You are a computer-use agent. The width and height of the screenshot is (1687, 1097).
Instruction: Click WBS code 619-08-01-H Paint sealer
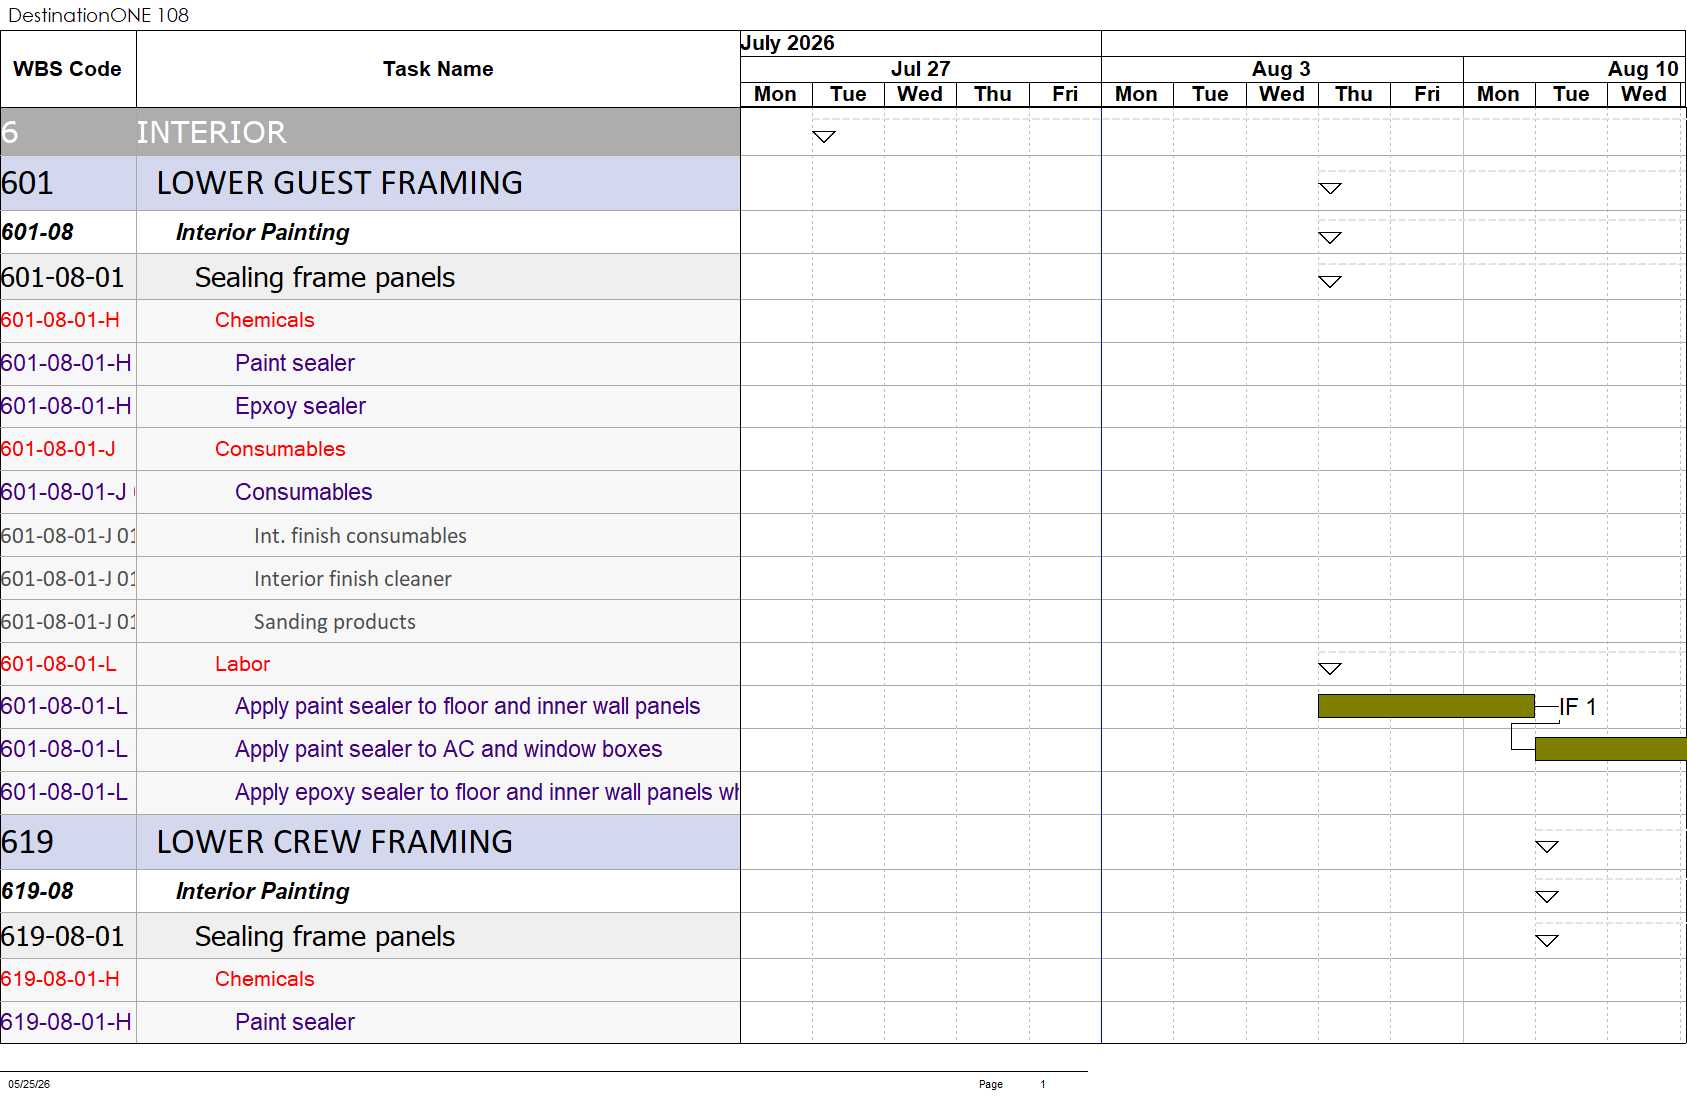66,1022
